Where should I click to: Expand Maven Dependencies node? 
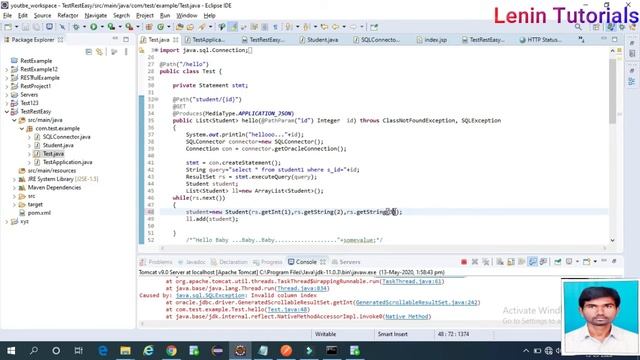click(14, 188)
